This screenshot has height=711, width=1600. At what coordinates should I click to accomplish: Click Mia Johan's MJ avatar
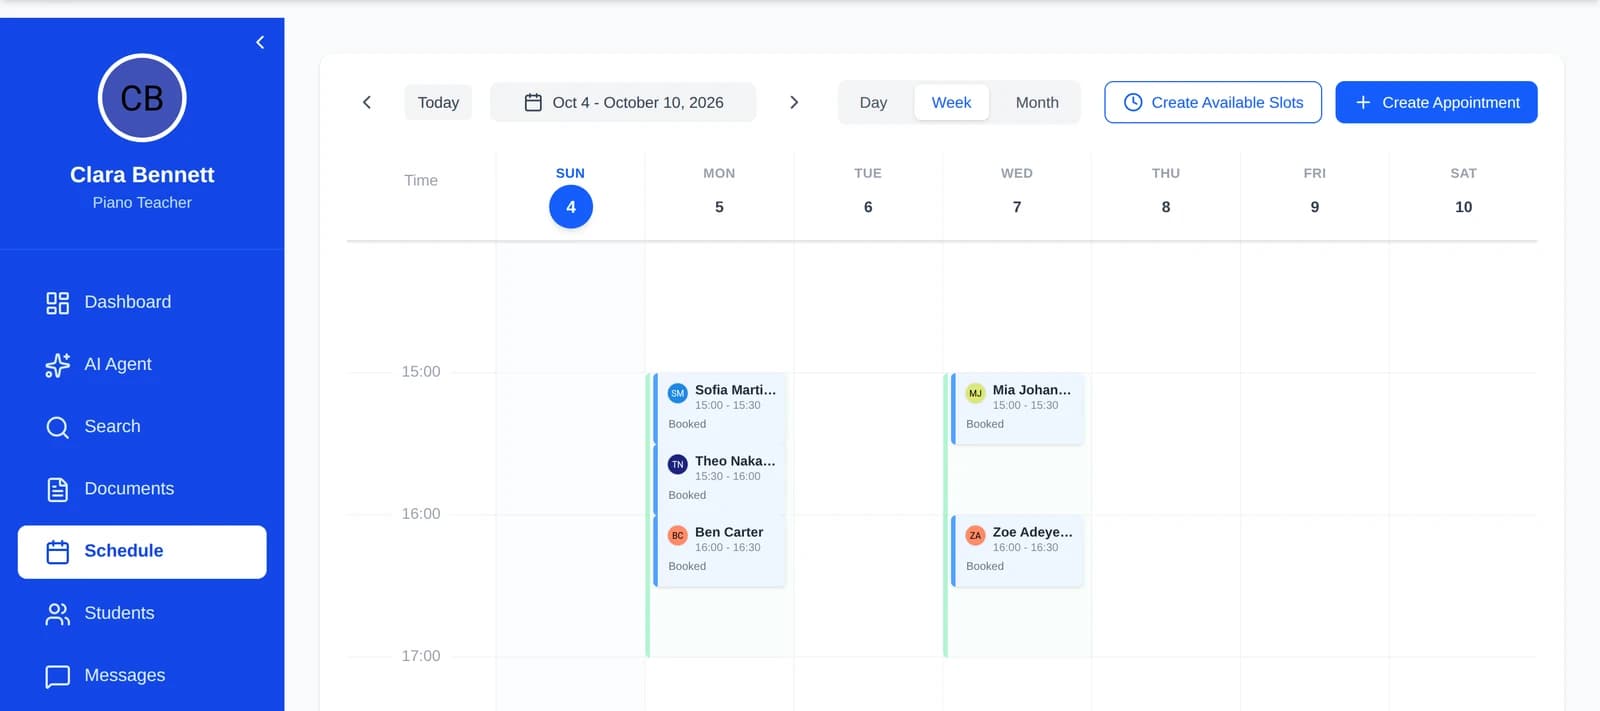[975, 393]
